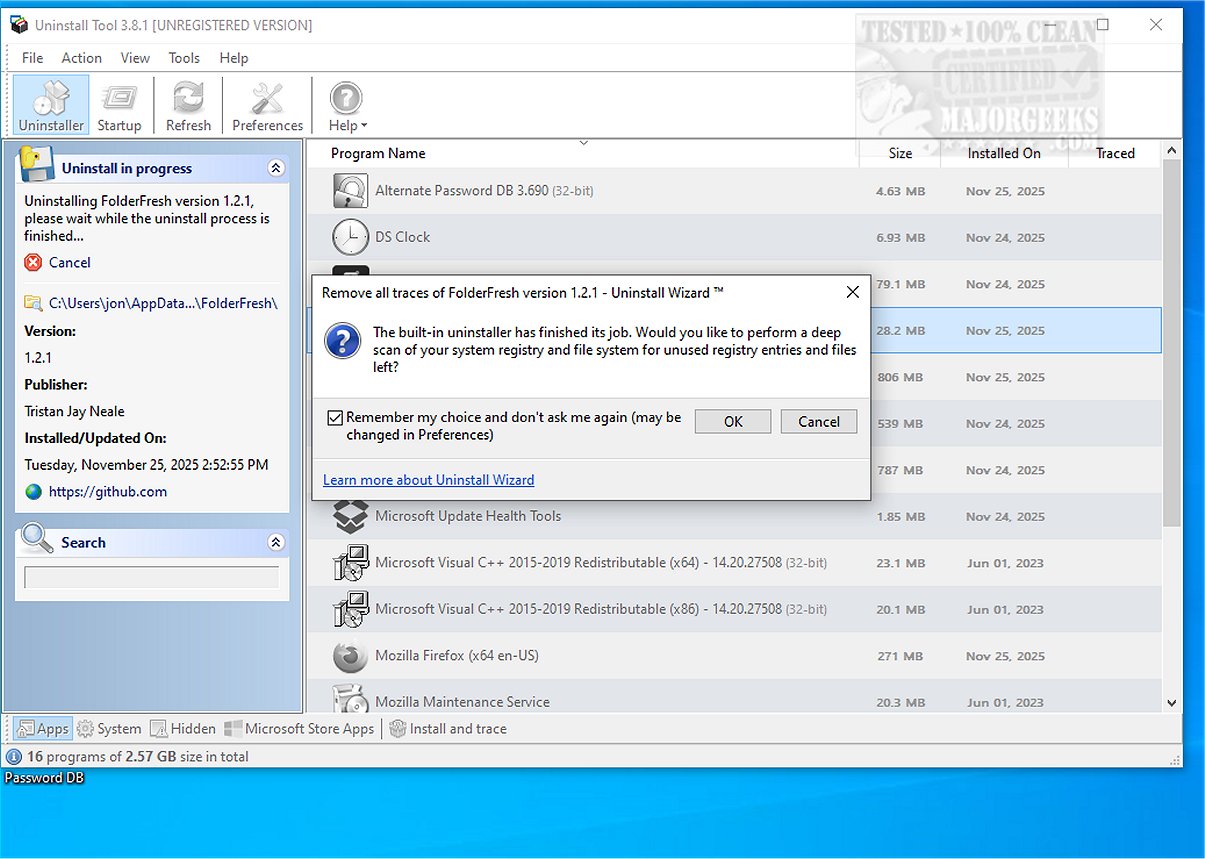The width and height of the screenshot is (1205, 859).
Task: Open the File menu
Action: pyautogui.click(x=32, y=58)
